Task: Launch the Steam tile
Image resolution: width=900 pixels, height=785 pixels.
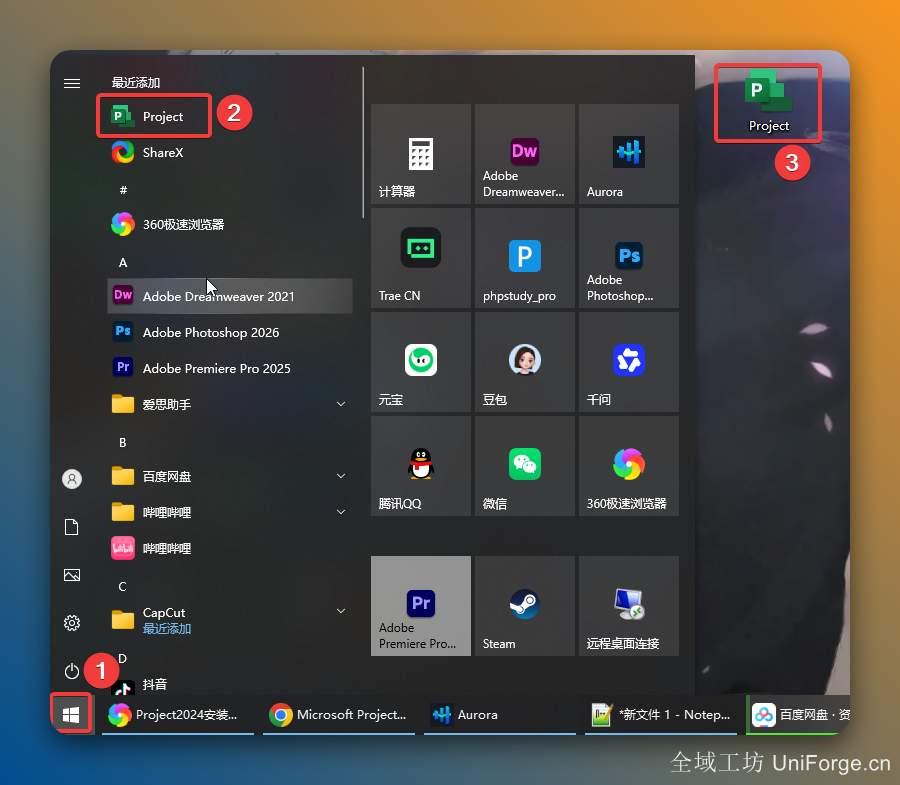Action: coord(525,605)
